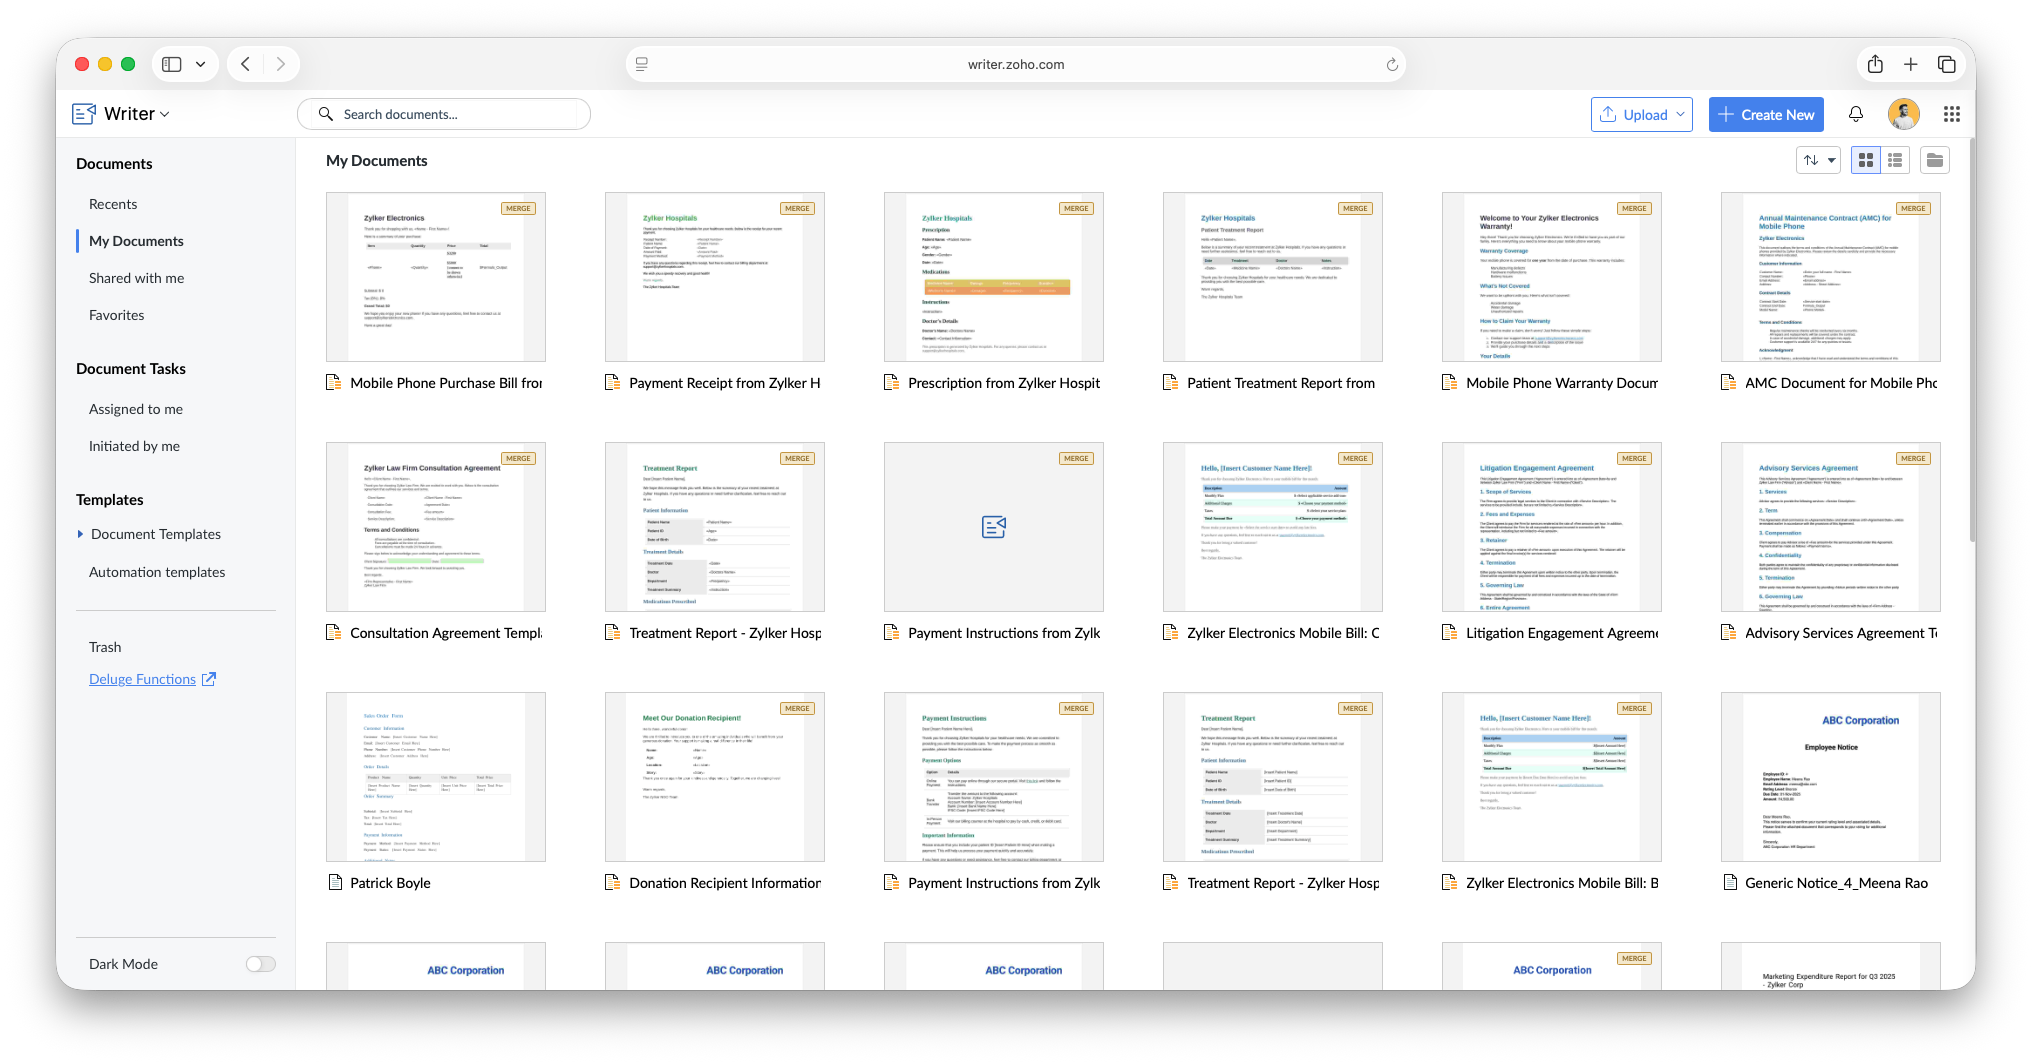Screen dimensions: 2032x1064
Task: Open Initiated by me tasks
Action: pos(134,446)
